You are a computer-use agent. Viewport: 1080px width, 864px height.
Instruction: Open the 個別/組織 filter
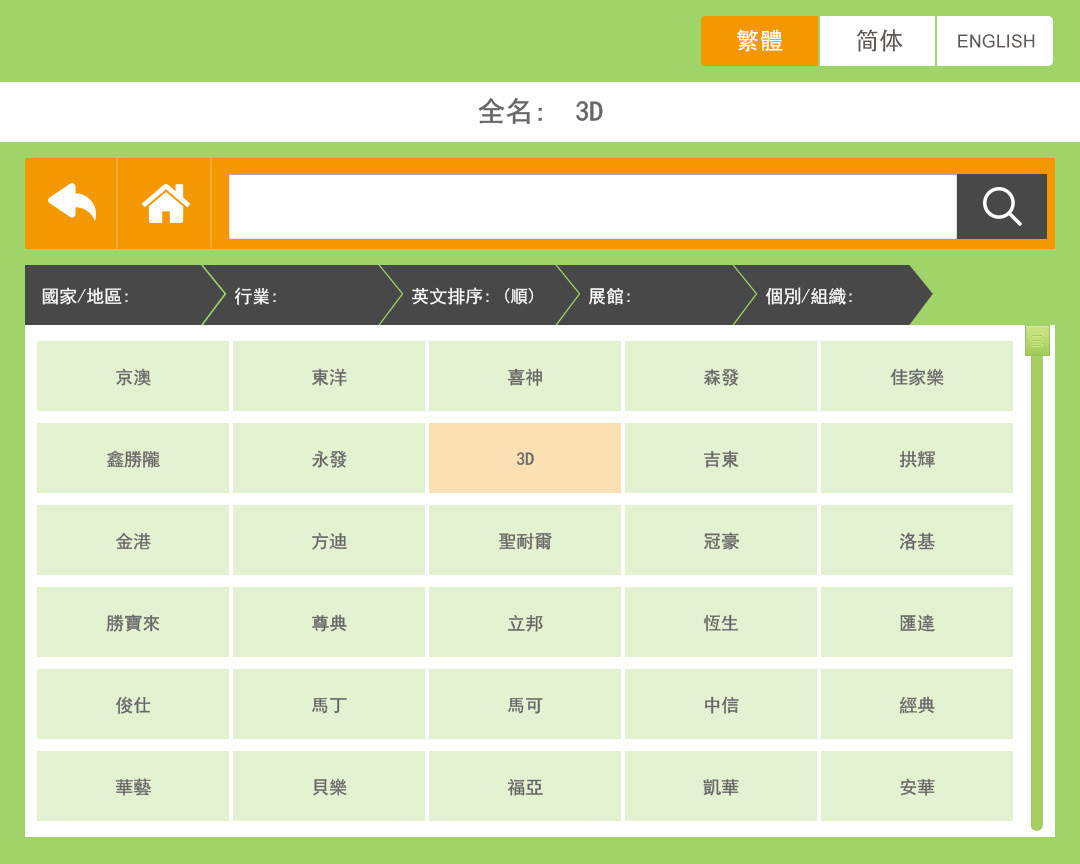830,296
